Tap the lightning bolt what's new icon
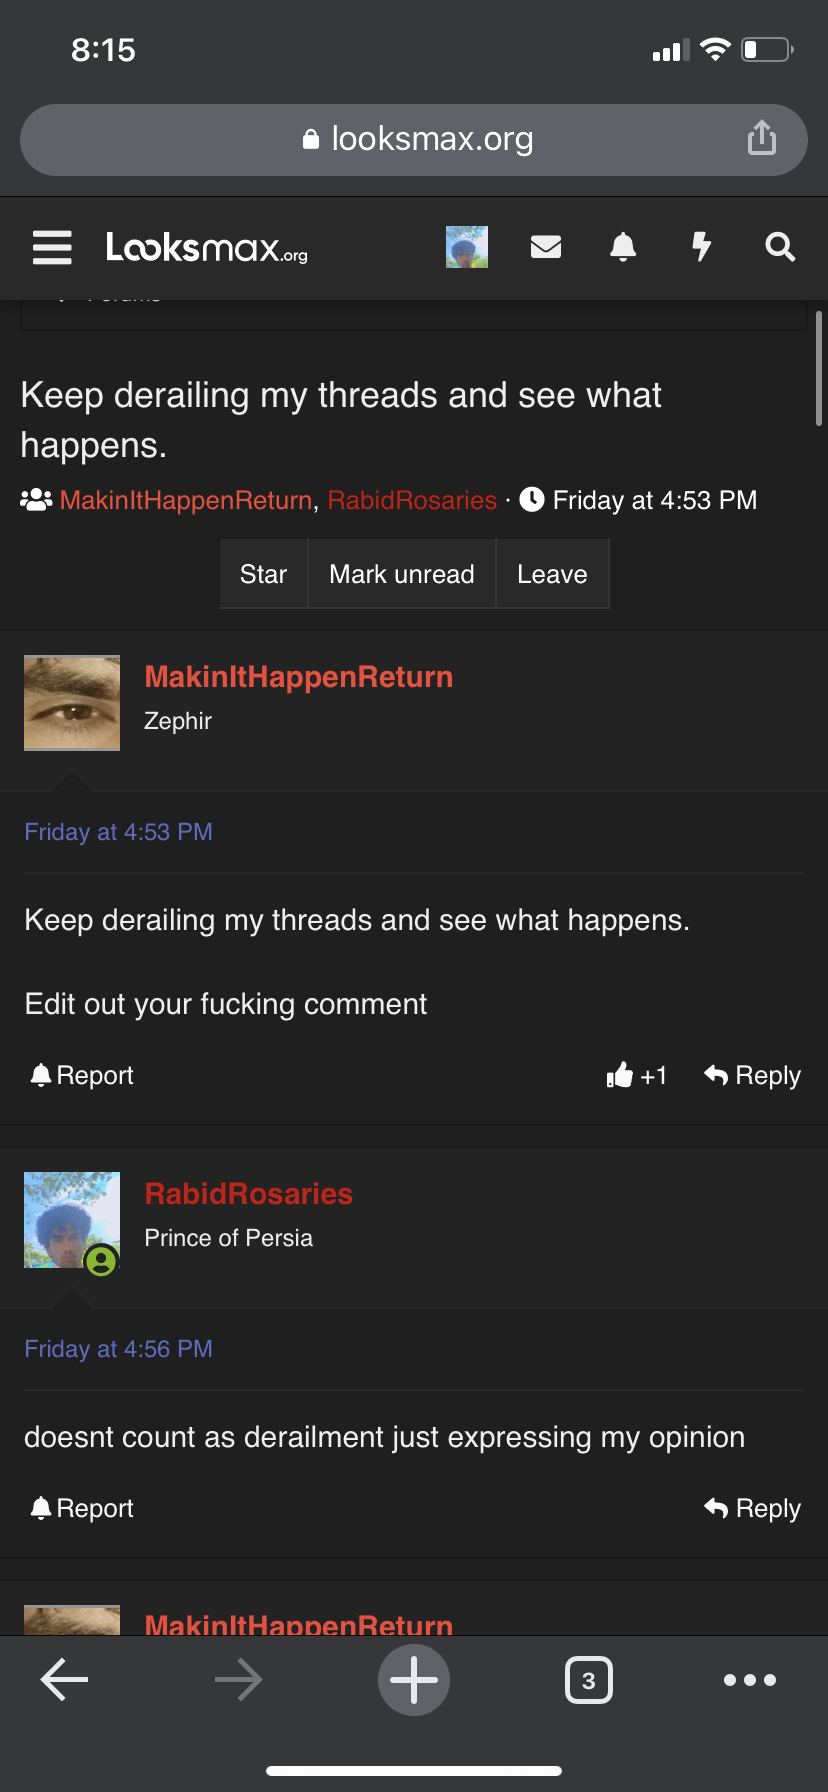This screenshot has width=828, height=1792. (702, 247)
